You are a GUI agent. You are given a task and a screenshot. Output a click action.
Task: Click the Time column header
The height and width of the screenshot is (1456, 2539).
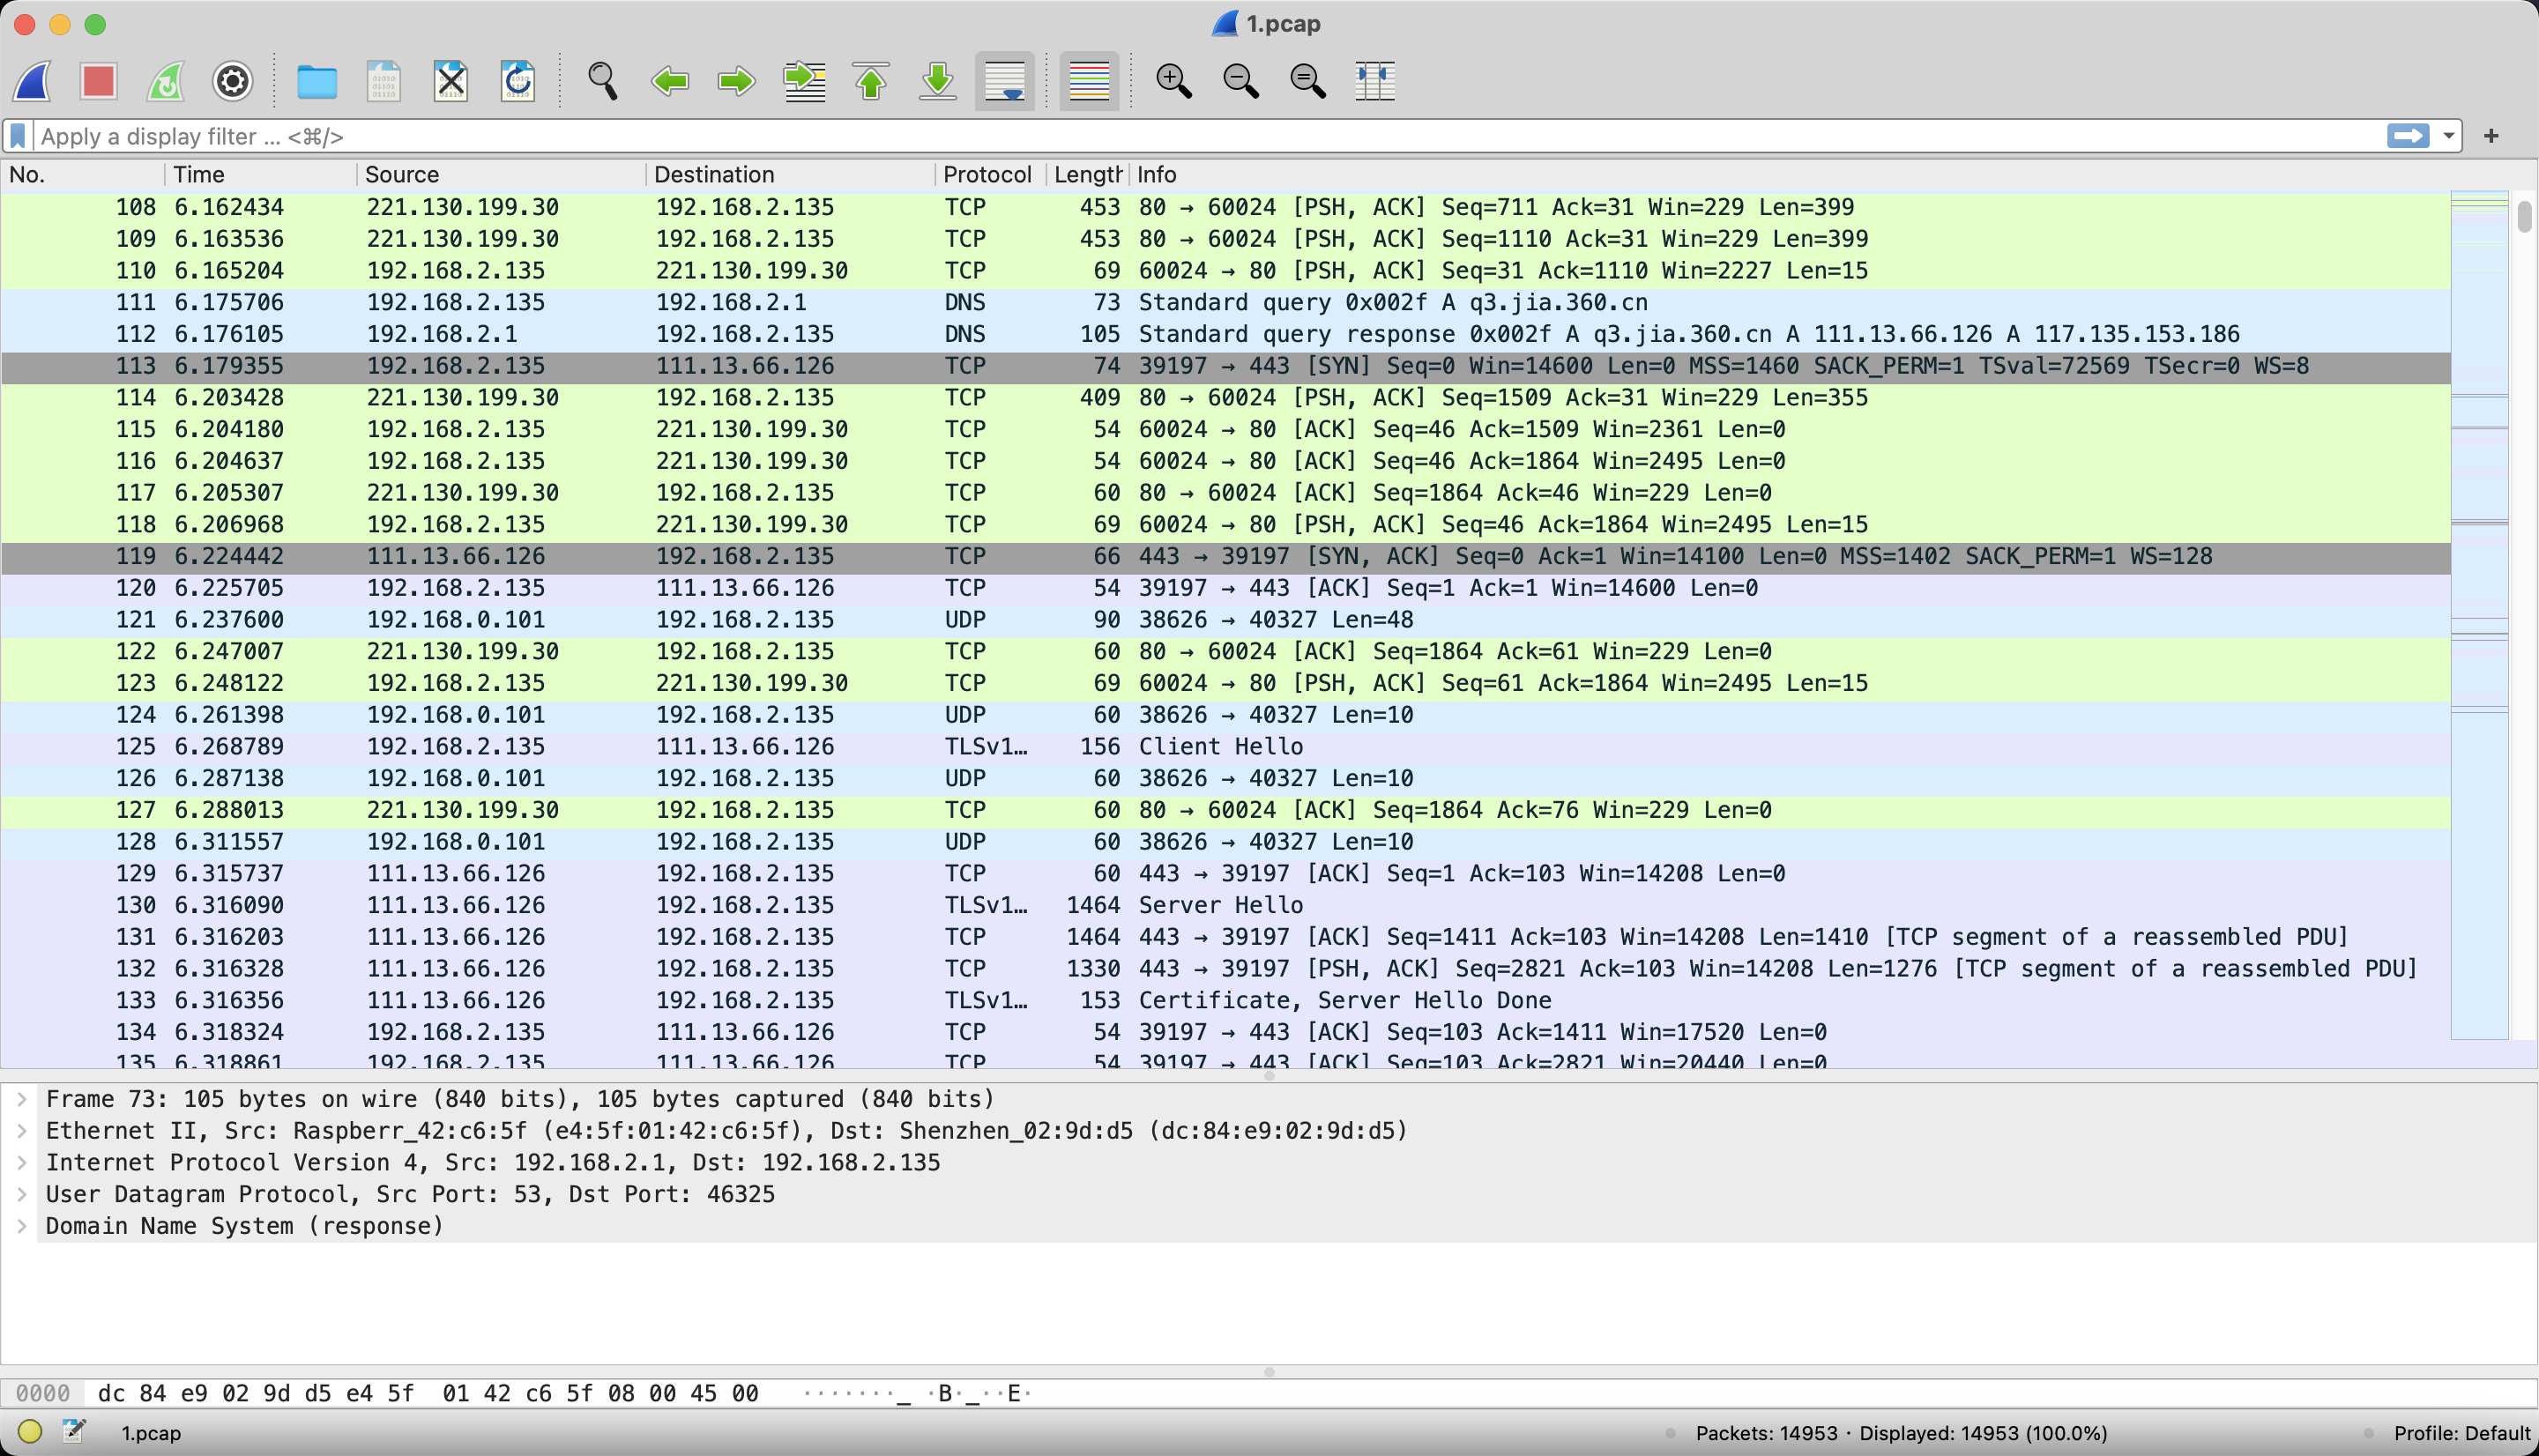pyautogui.click(x=199, y=175)
